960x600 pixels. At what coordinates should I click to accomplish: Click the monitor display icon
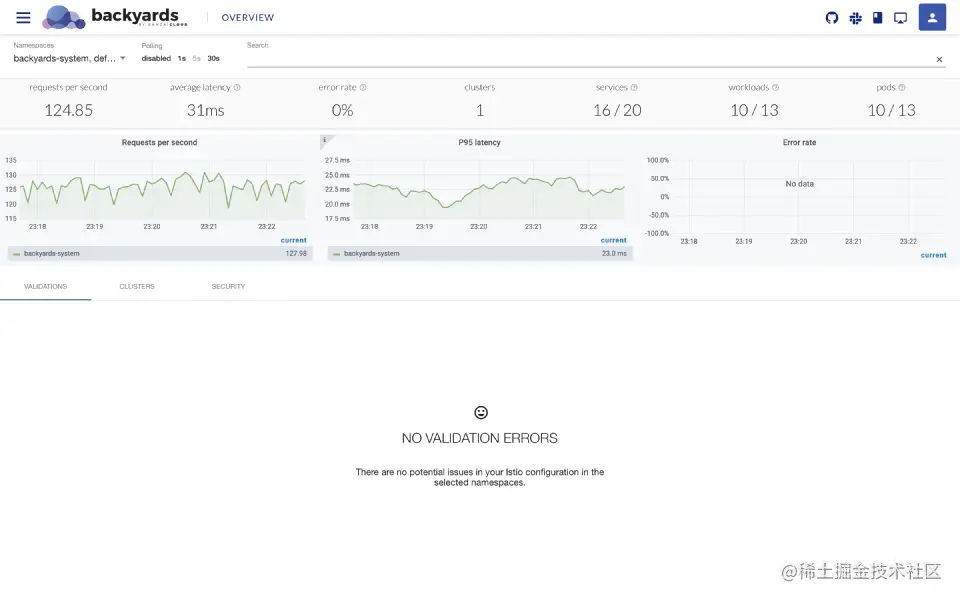900,18
